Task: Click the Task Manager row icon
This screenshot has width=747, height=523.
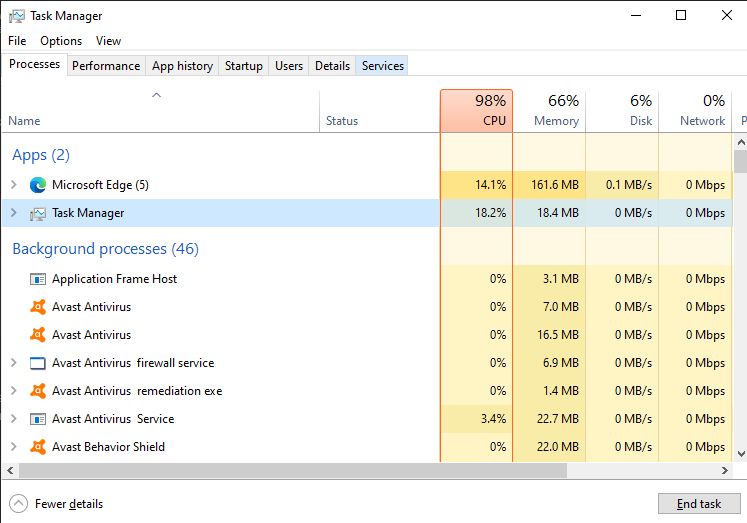Action: 38,213
